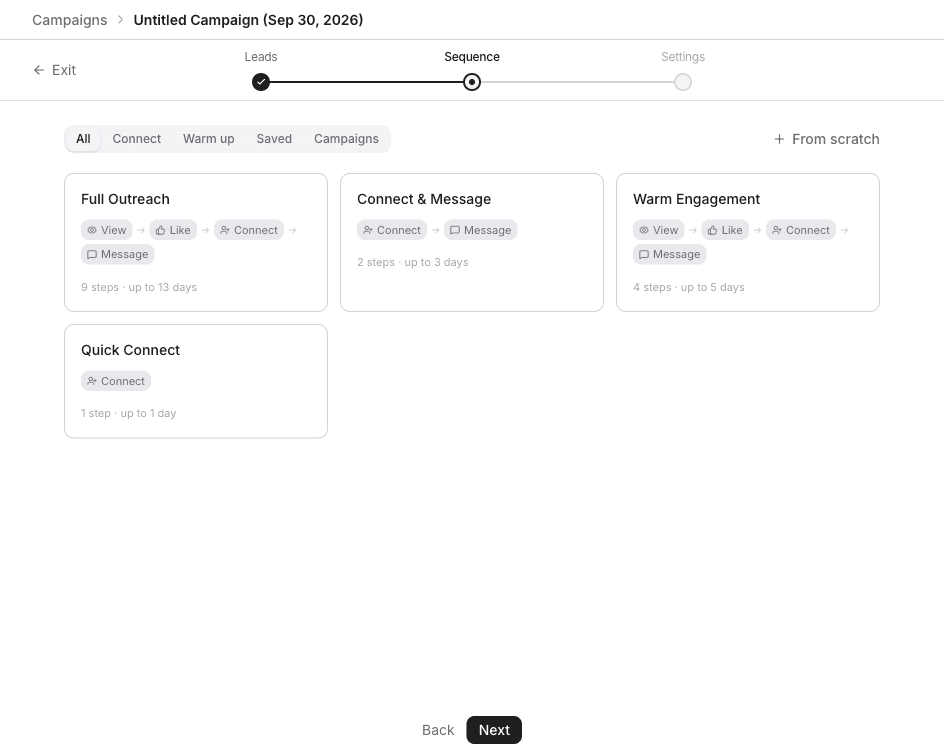
Task: Click the Like chip in Warm Engagement
Action: pyautogui.click(x=725, y=230)
